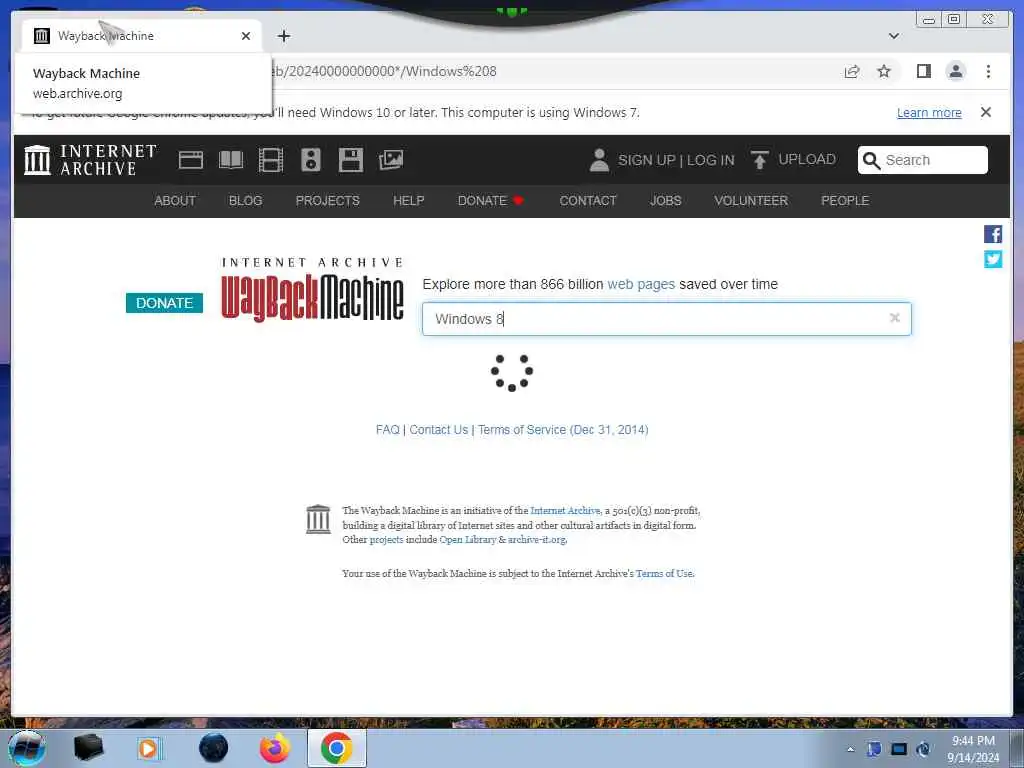Click the magnifier icon in the search box
The image size is (1024, 768).
pos(871,160)
